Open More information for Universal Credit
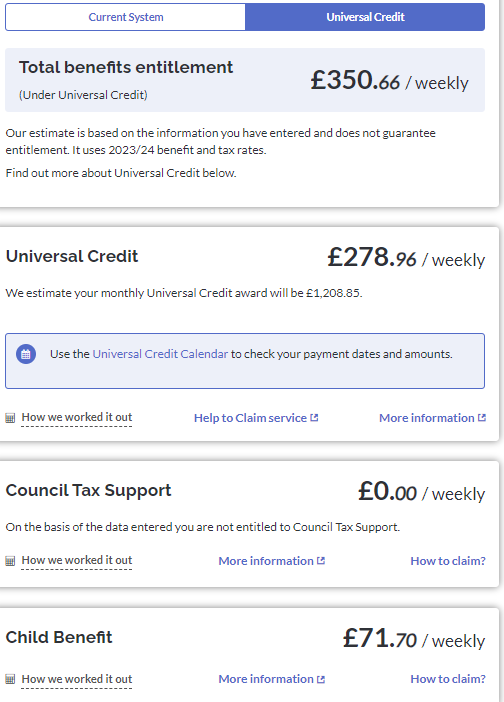This screenshot has width=504, height=702. (427, 418)
